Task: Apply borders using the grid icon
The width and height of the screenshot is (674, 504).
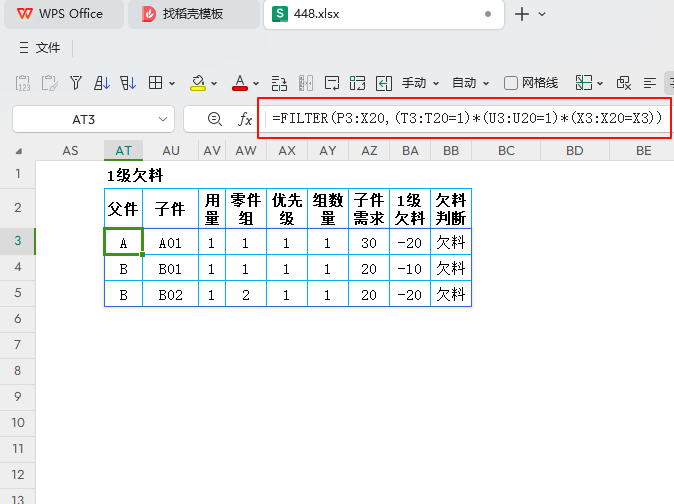Action: pos(155,82)
